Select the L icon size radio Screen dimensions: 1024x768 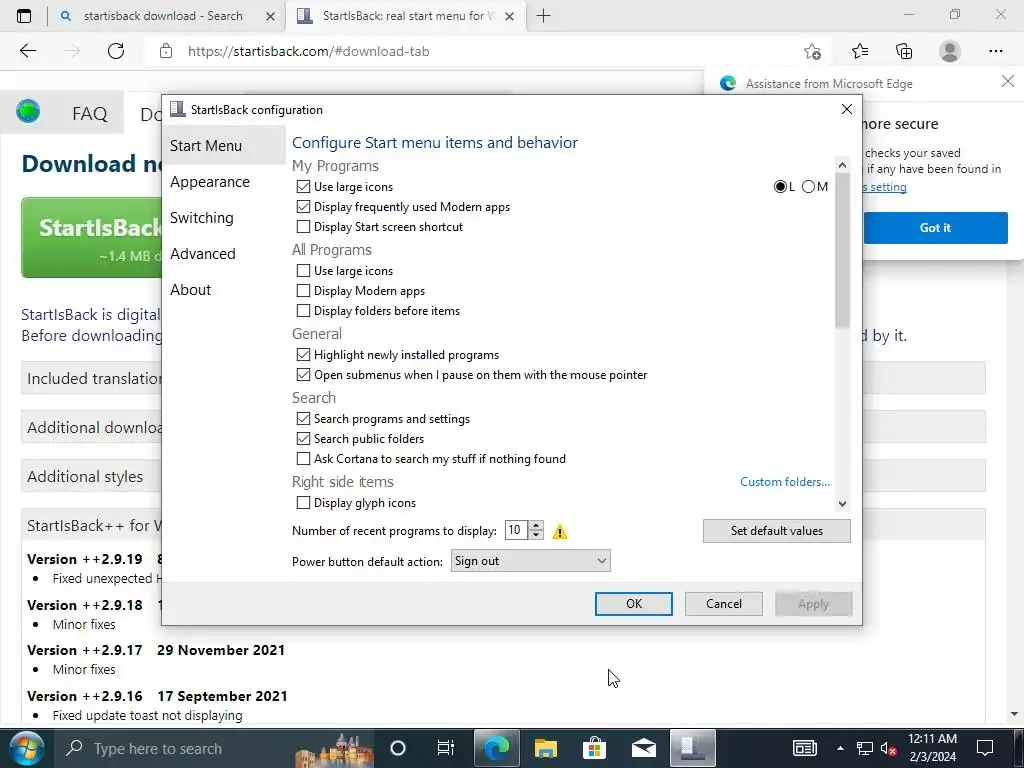pyautogui.click(x=780, y=187)
